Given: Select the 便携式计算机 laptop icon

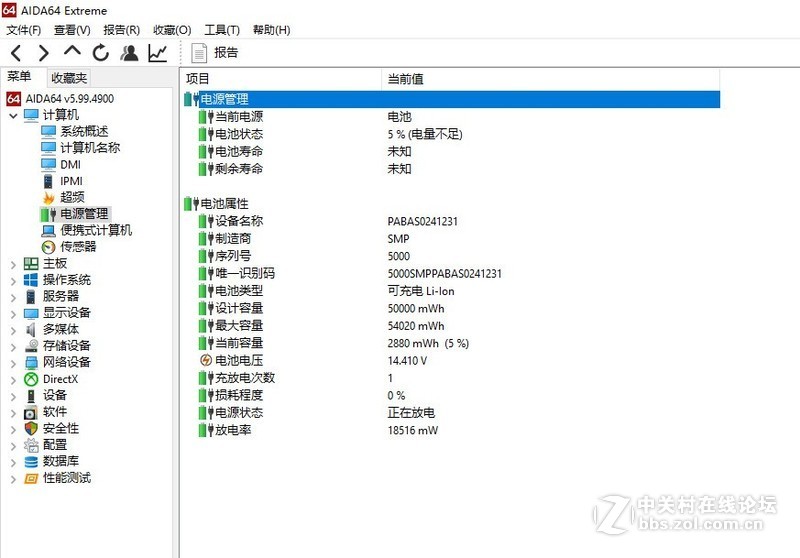Looking at the screenshot, I should click(x=48, y=231).
